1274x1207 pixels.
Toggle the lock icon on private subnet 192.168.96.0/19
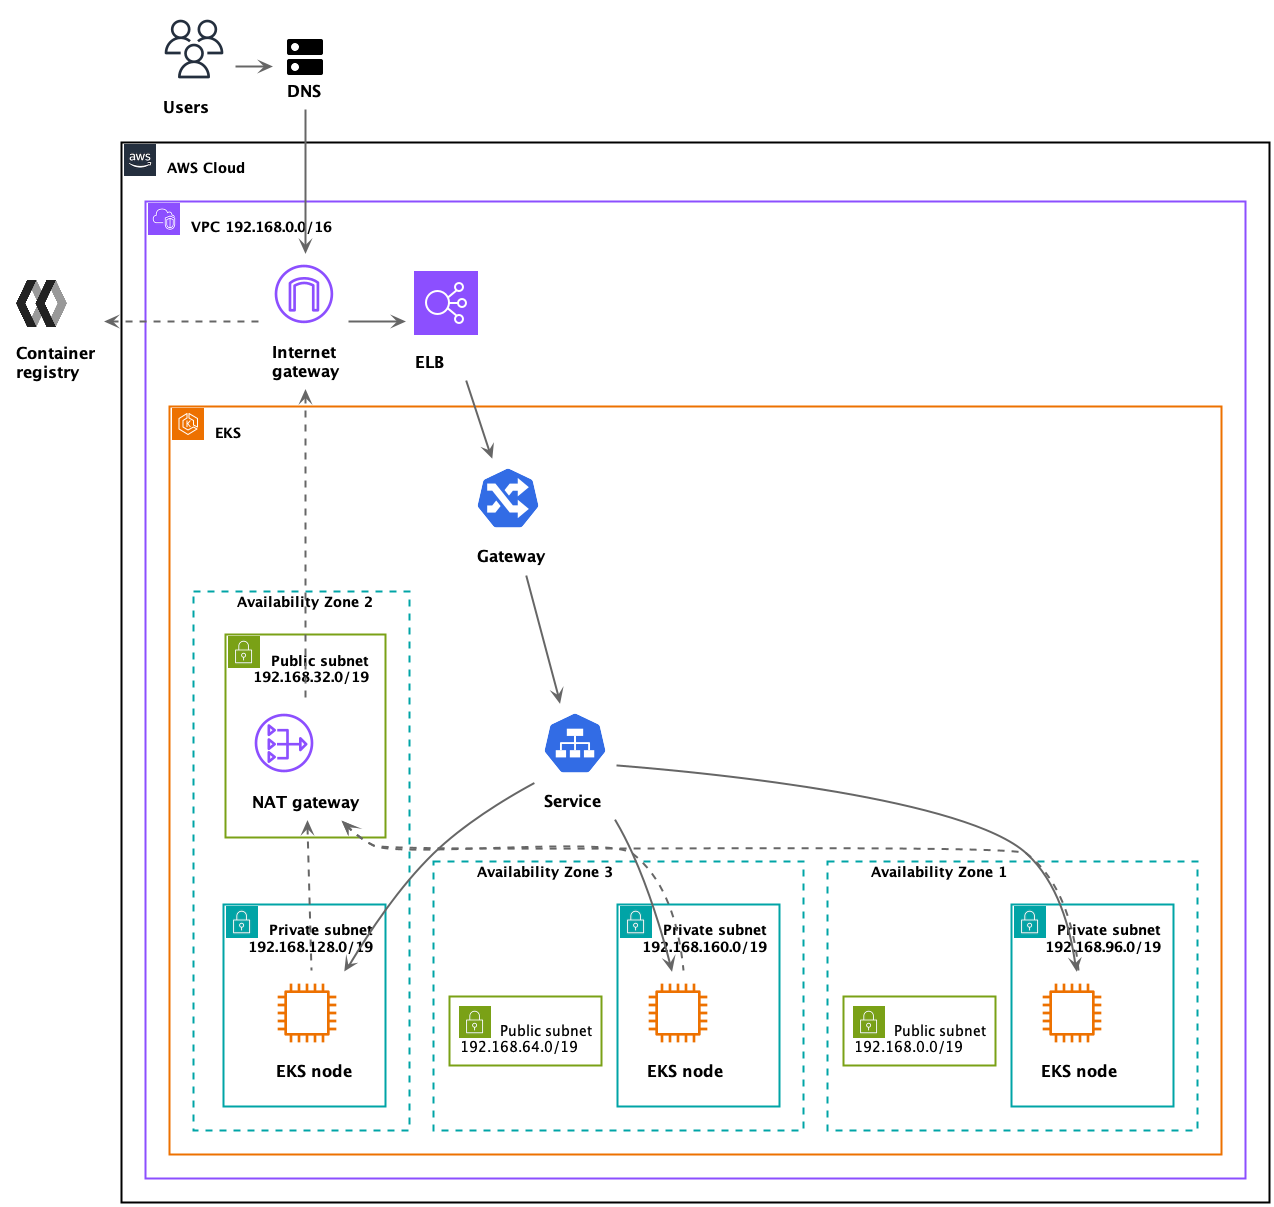tap(1029, 922)
